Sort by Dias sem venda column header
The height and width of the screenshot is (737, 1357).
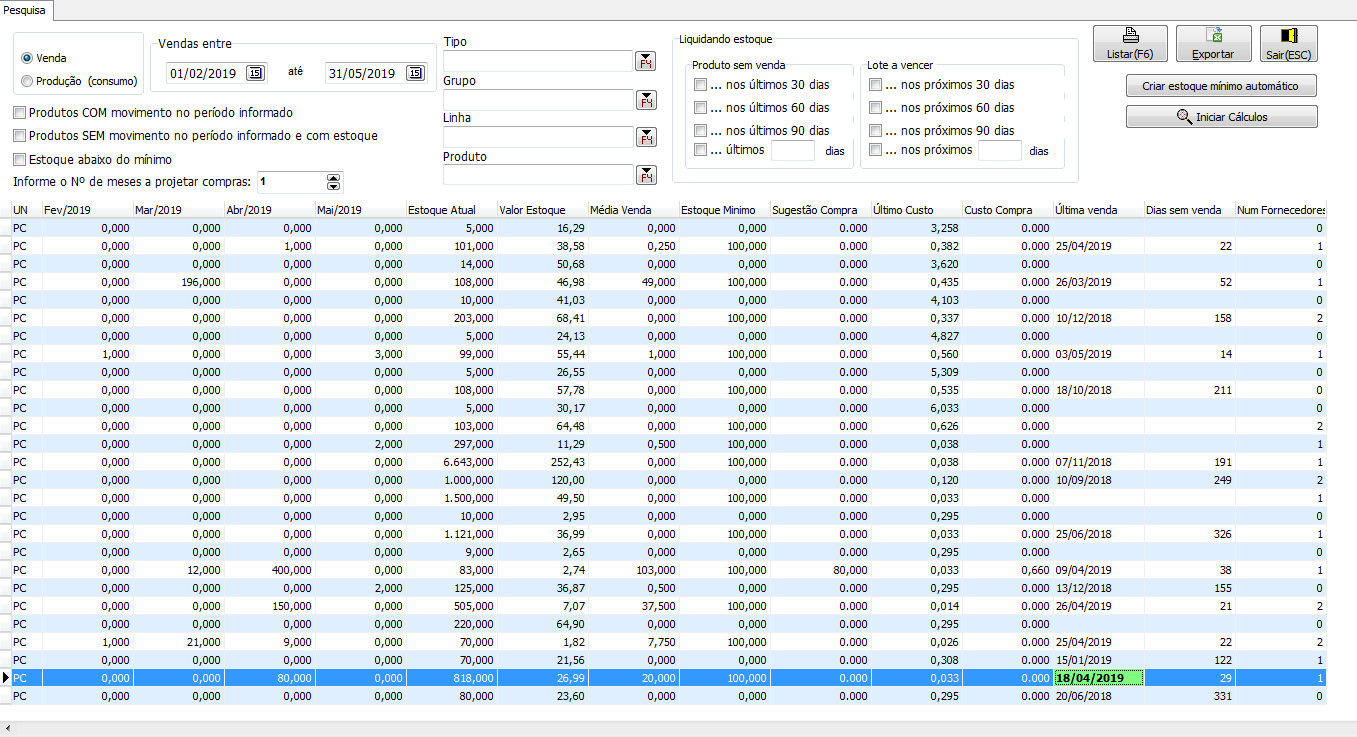pyautogui.click(x=1189, y=210)
